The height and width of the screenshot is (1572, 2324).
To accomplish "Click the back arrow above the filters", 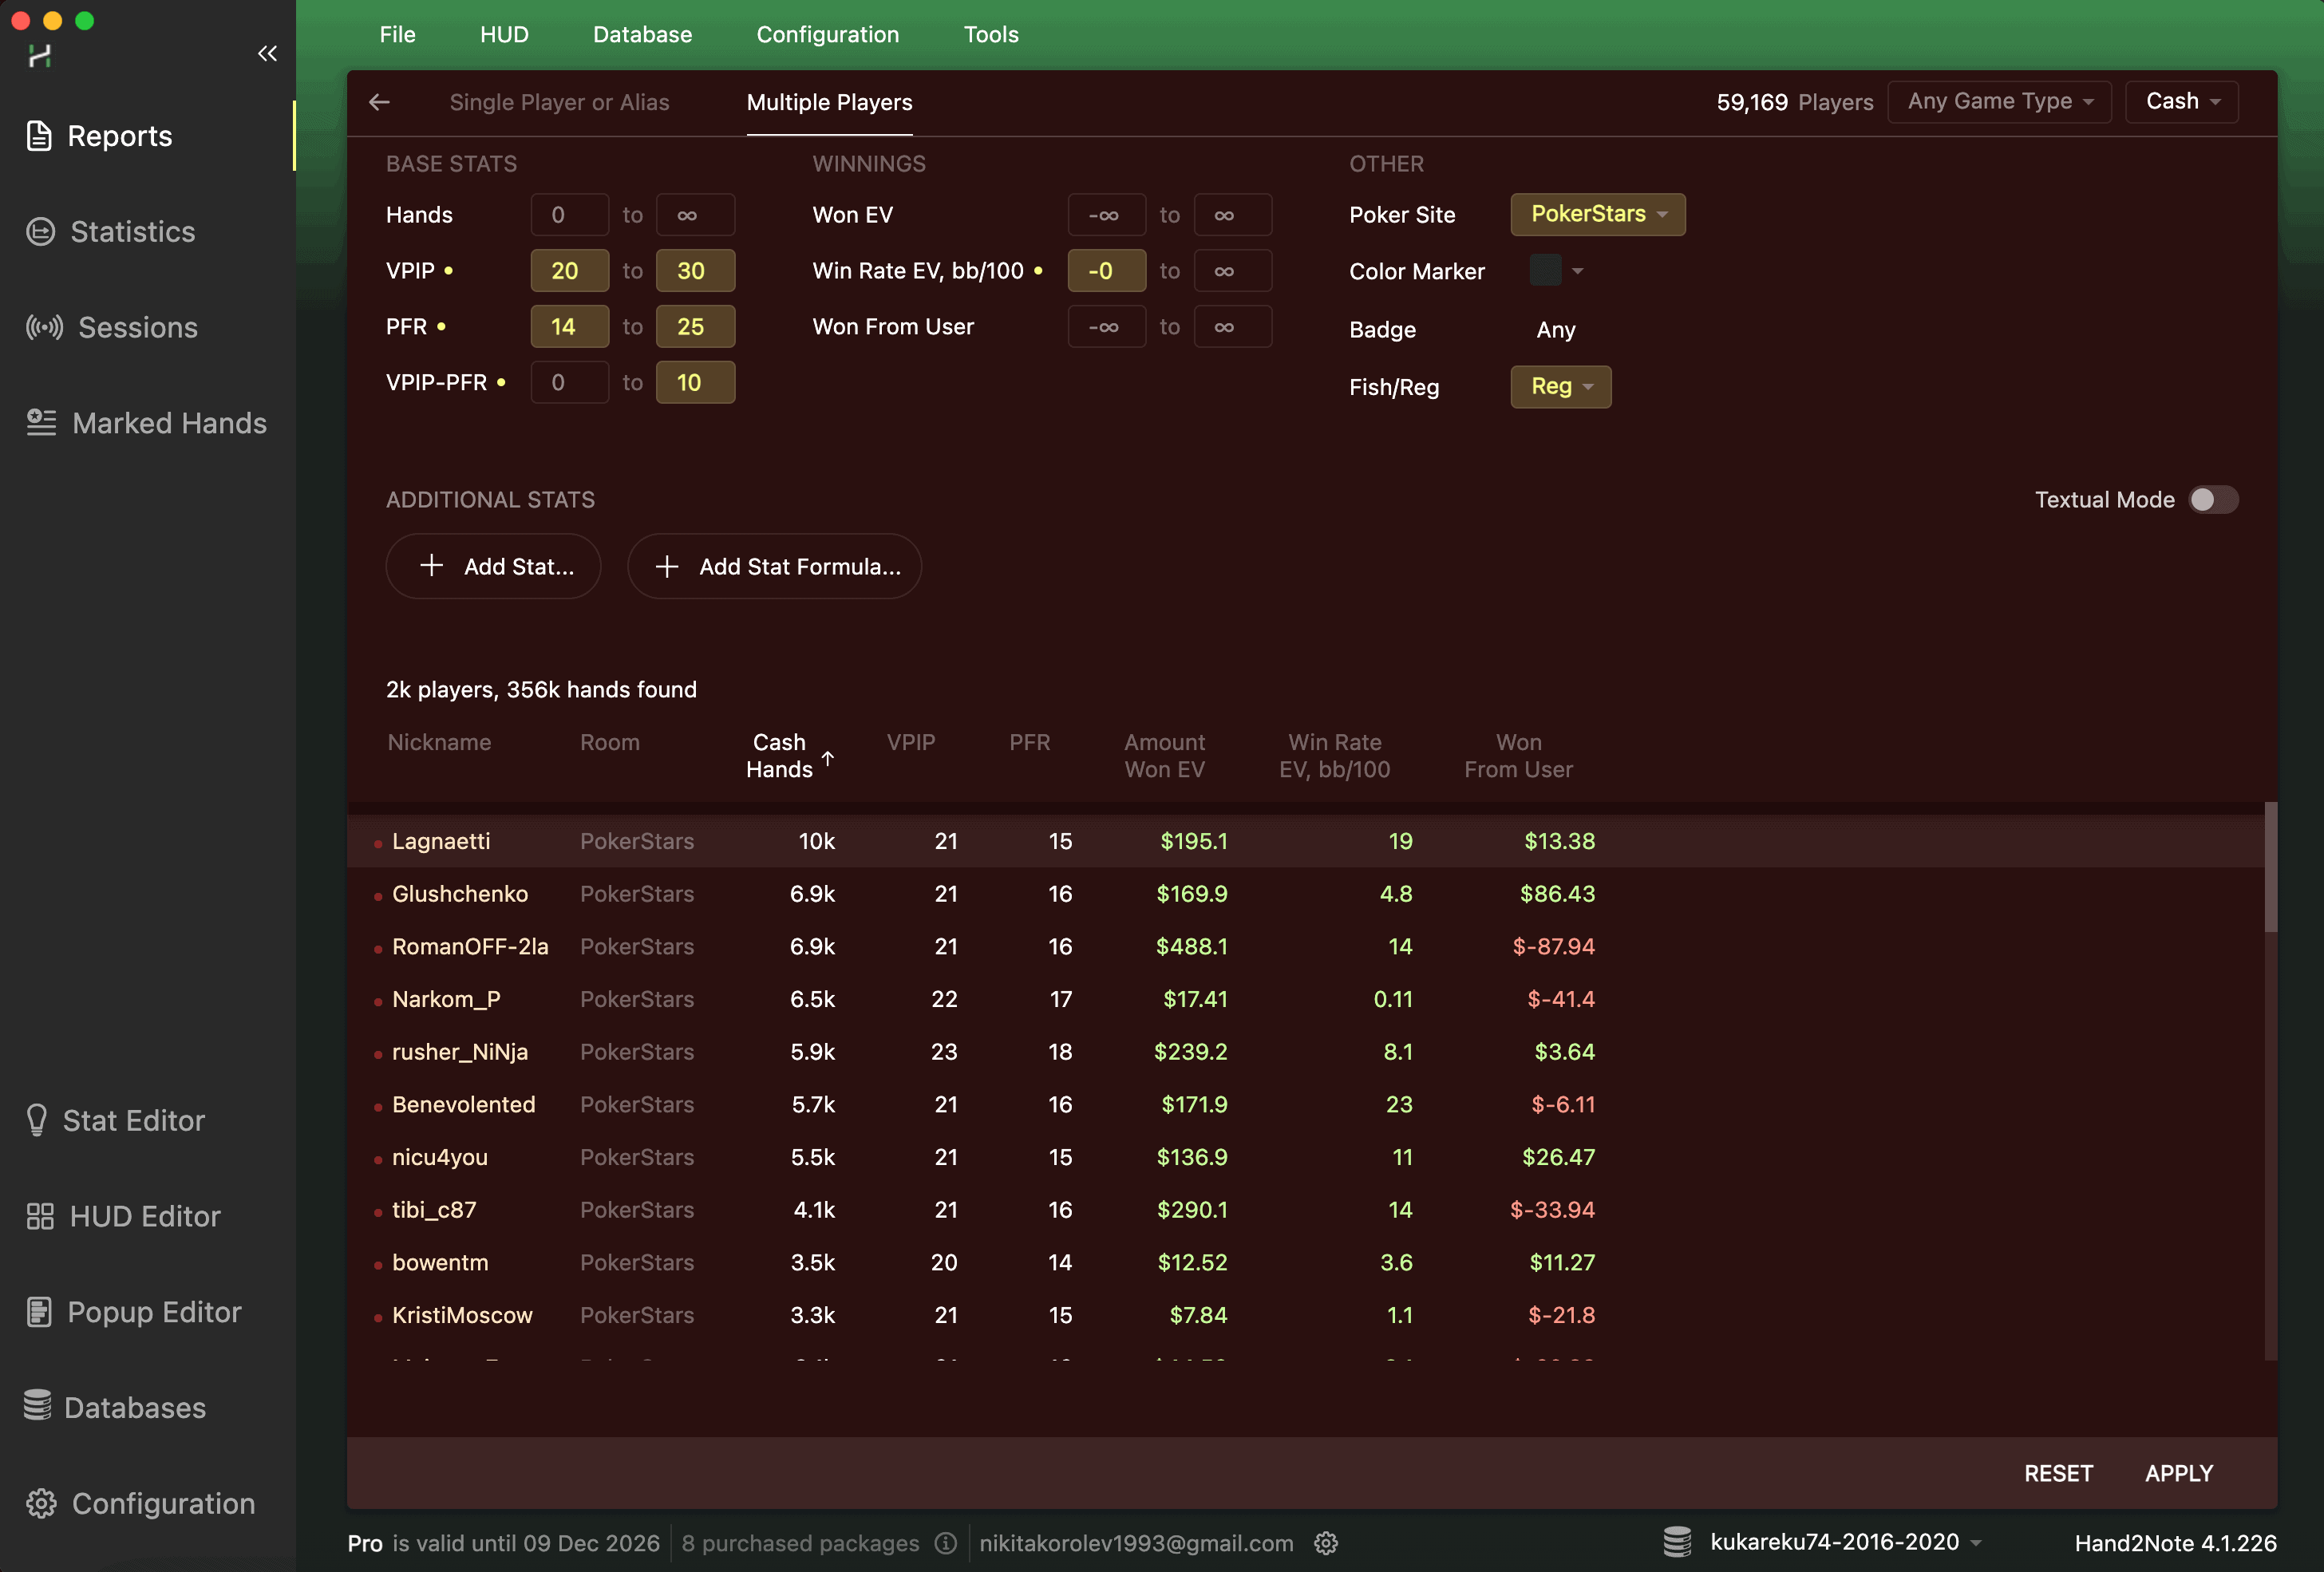I will tap(379, 102).
